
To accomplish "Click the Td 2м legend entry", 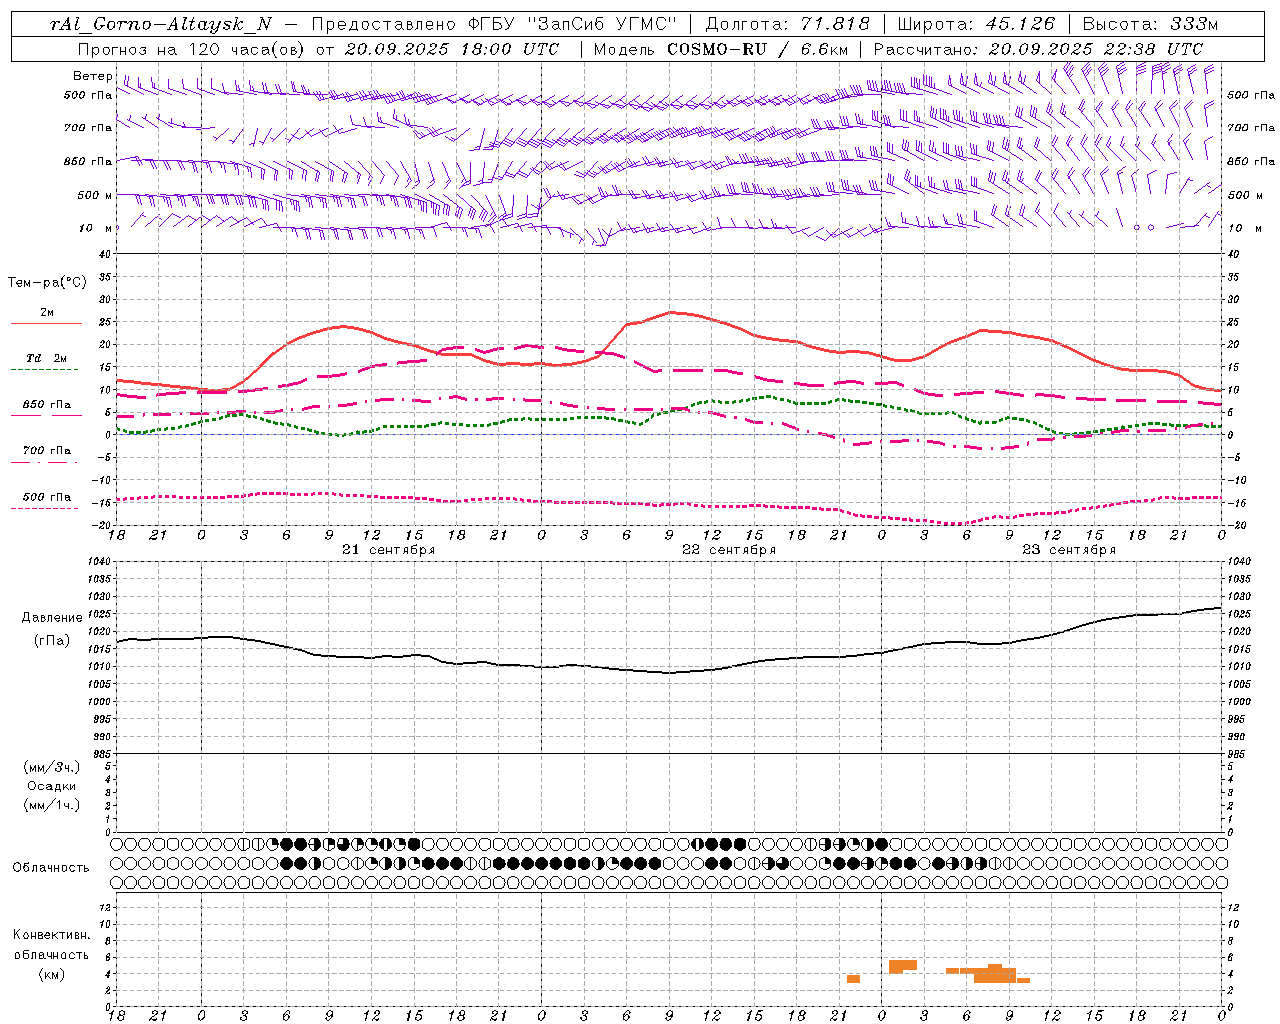I will click(x=46, y=358).
